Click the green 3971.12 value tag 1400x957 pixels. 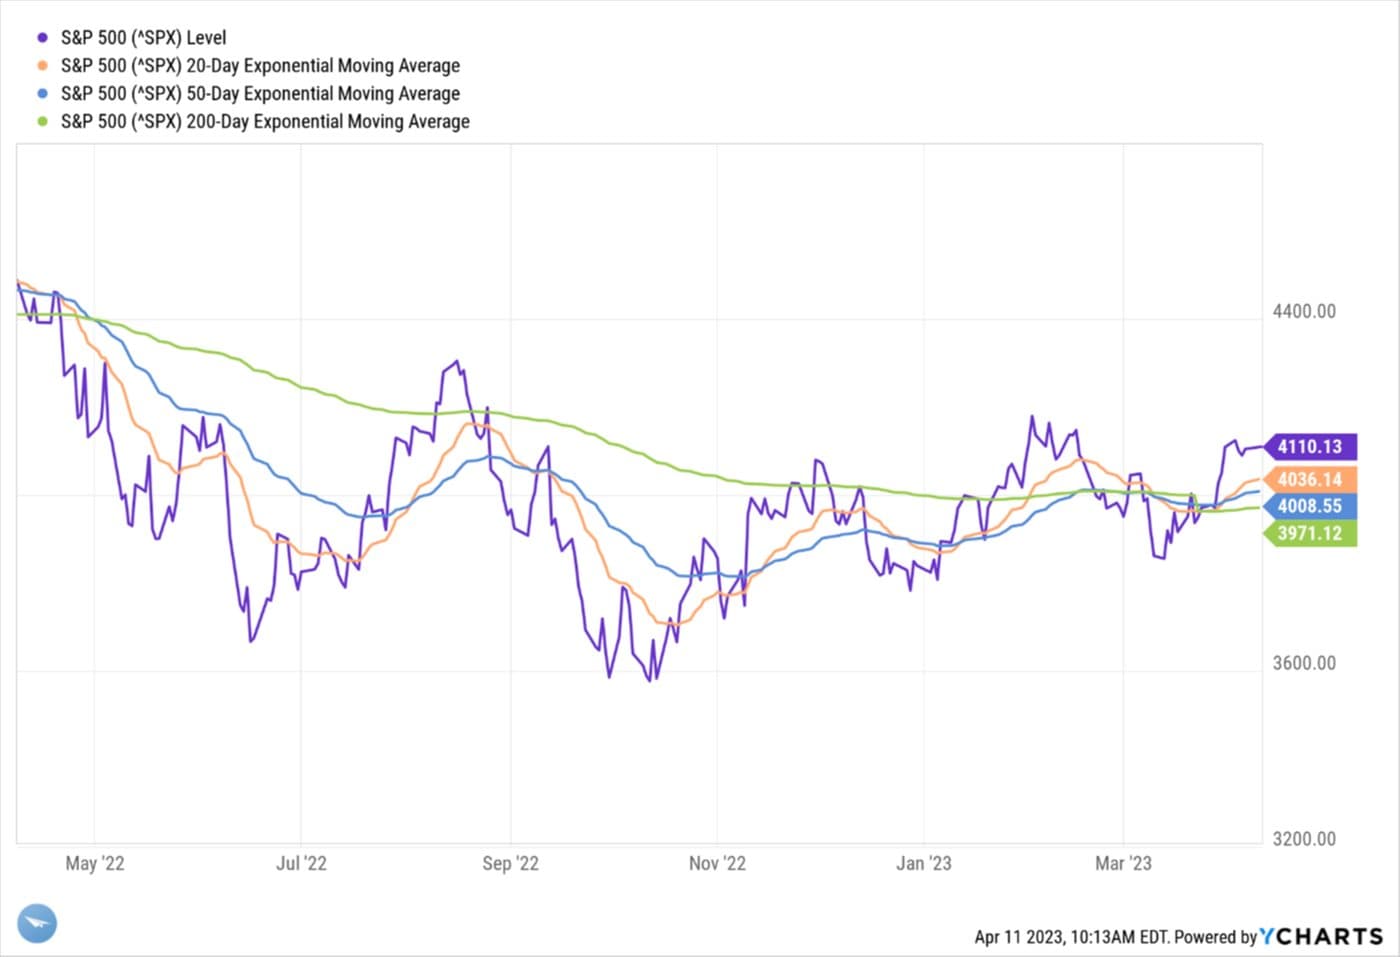click(1310, 533)
